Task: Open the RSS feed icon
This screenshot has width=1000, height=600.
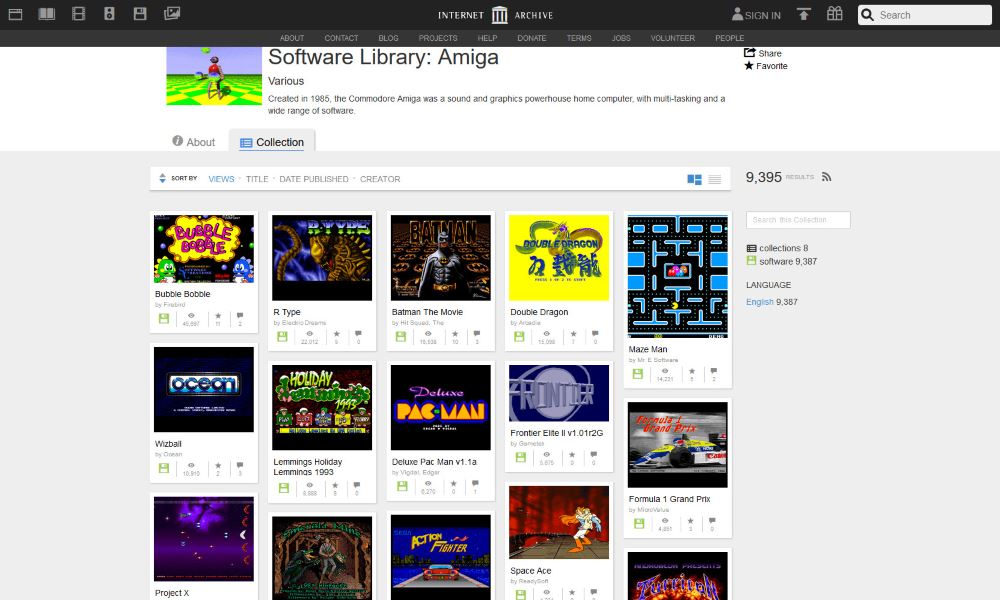Action: (x=826, y=177)
